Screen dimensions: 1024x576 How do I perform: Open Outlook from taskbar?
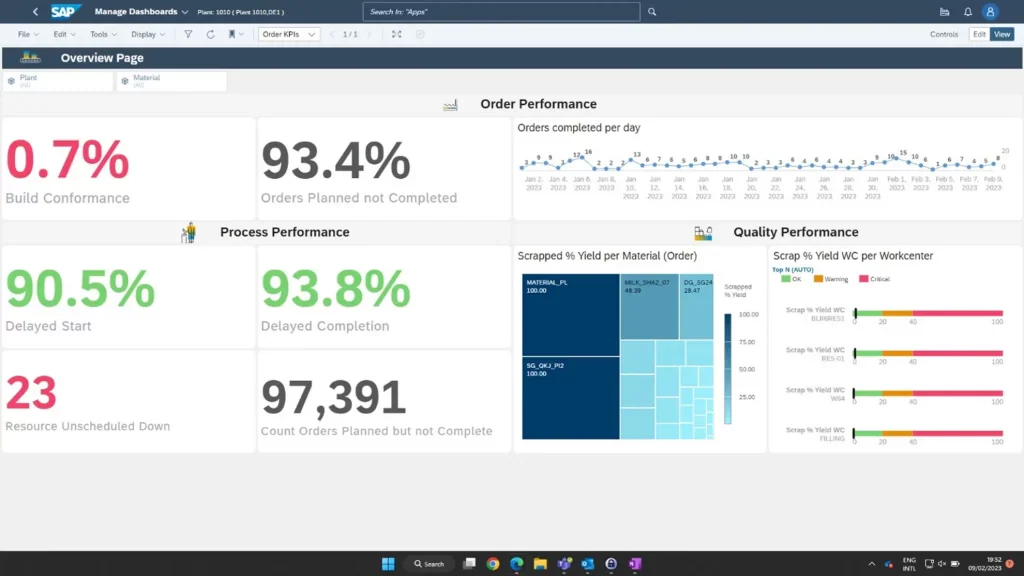pyautogui.click(x=588, y=564)
